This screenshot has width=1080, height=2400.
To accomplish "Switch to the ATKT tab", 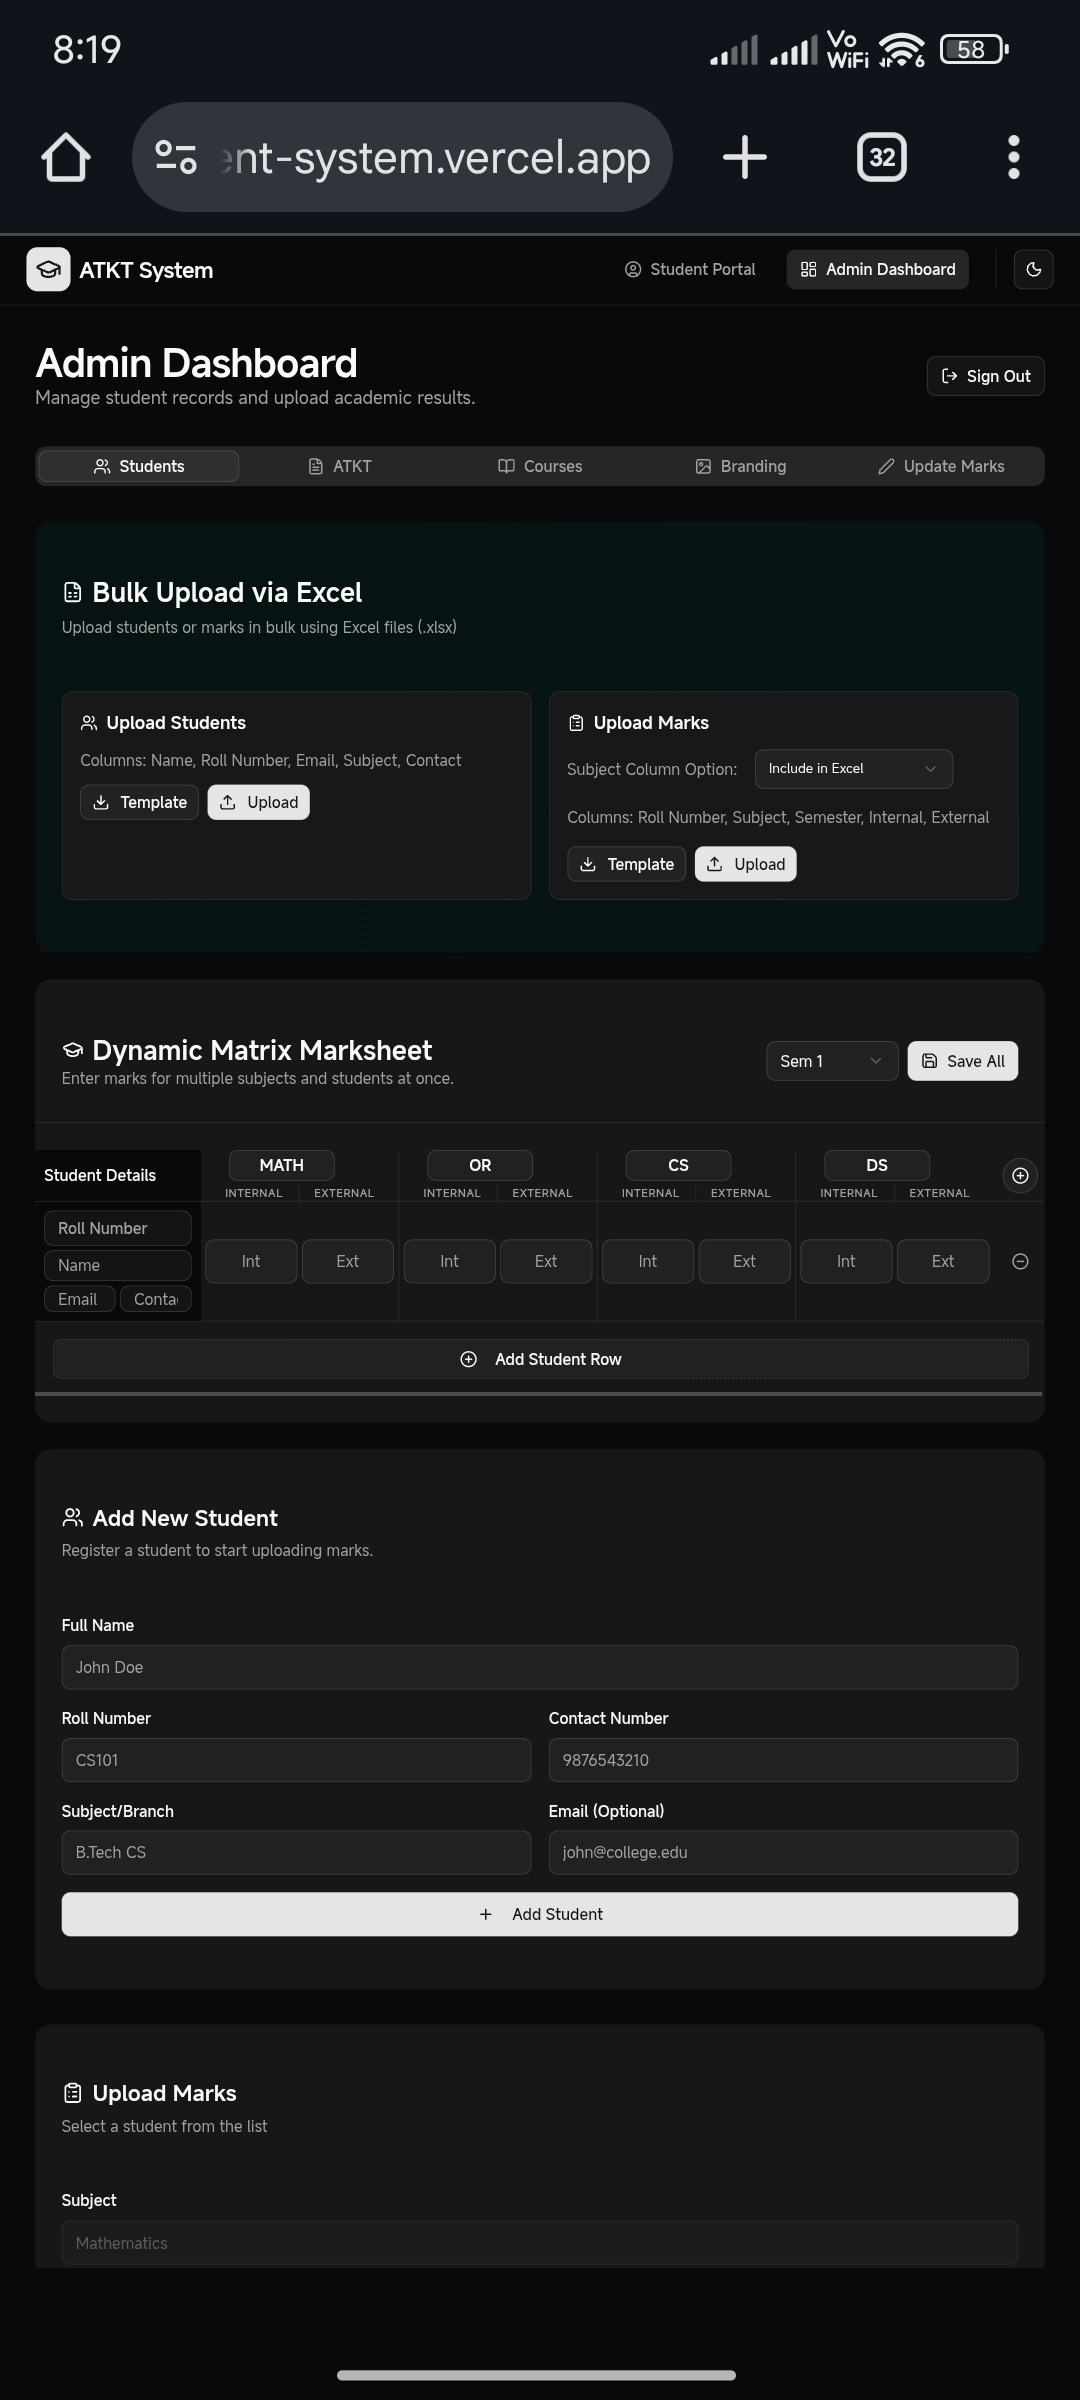I will [x=340, y=467].
